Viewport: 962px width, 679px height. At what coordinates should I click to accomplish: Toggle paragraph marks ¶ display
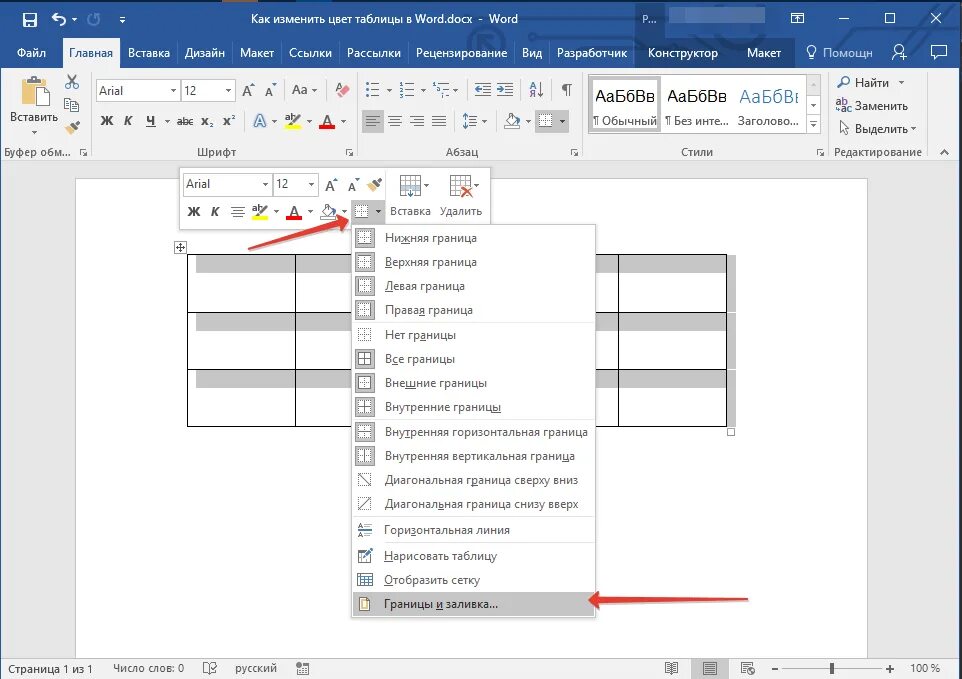(x=566, y=90)
